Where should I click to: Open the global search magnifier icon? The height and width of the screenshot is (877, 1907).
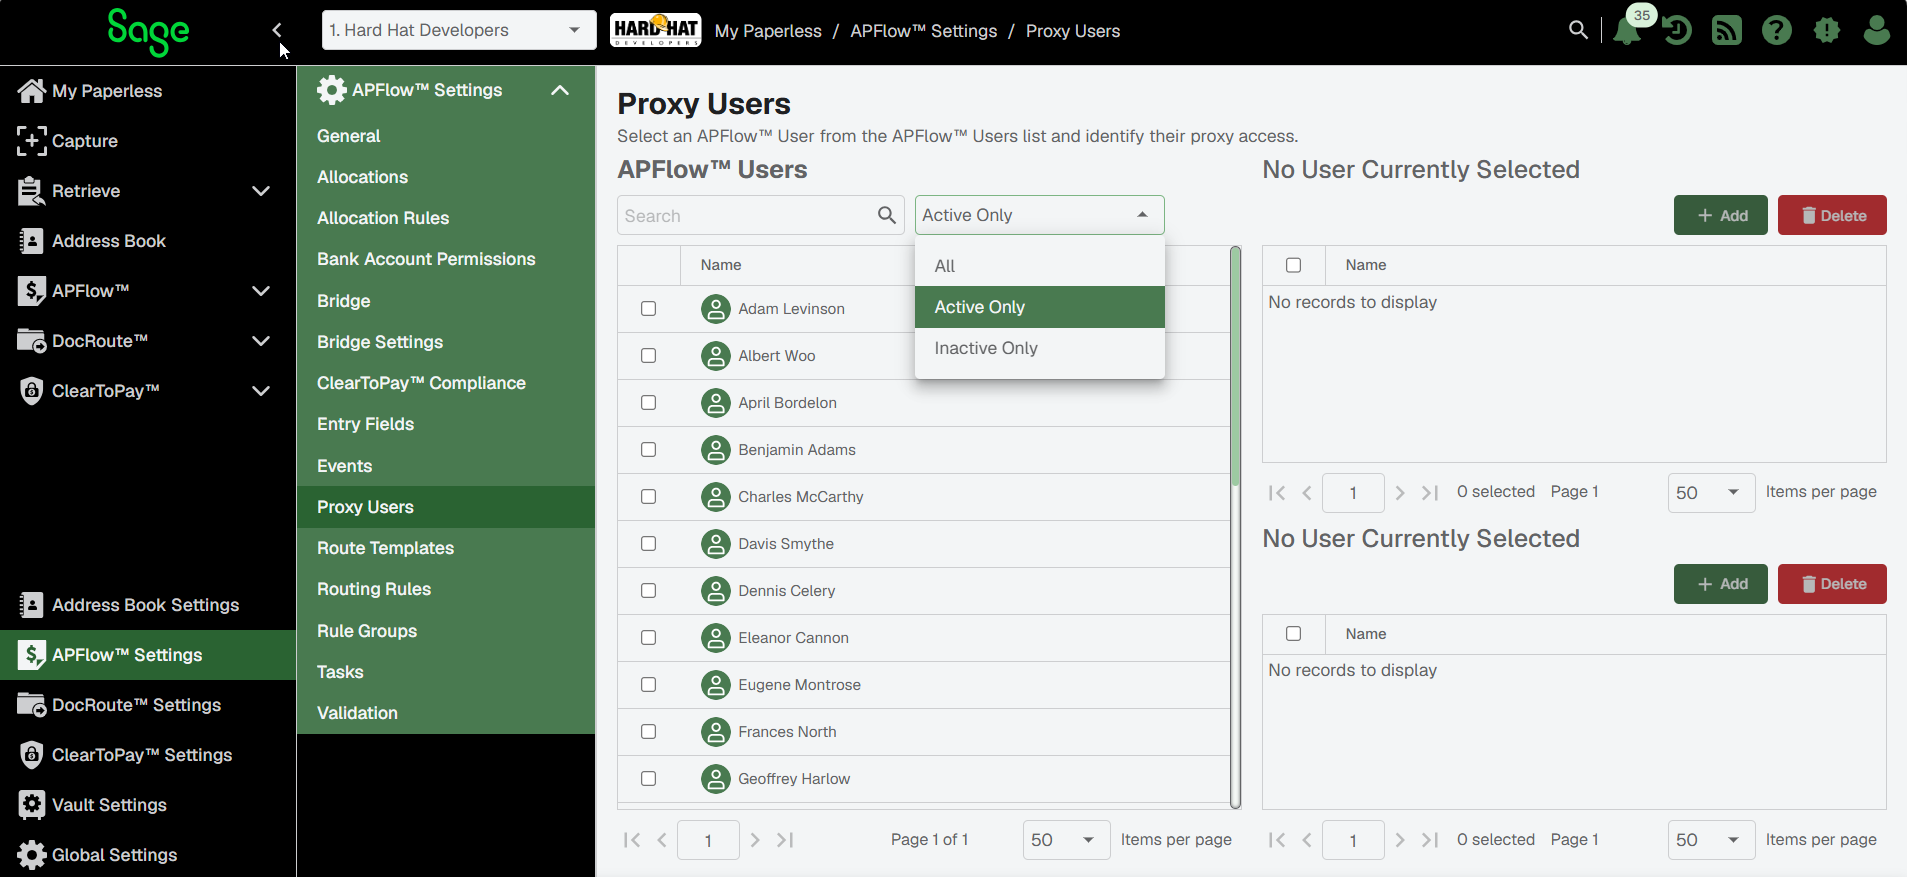1578,30
